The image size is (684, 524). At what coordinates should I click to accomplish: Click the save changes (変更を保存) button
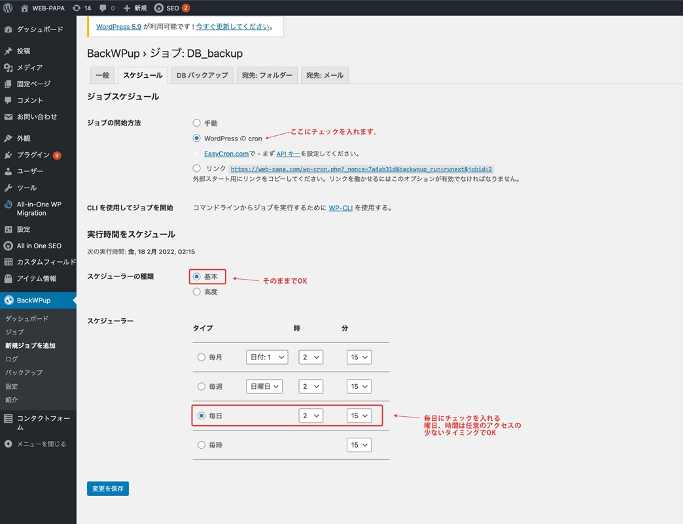tap(108, 489)
